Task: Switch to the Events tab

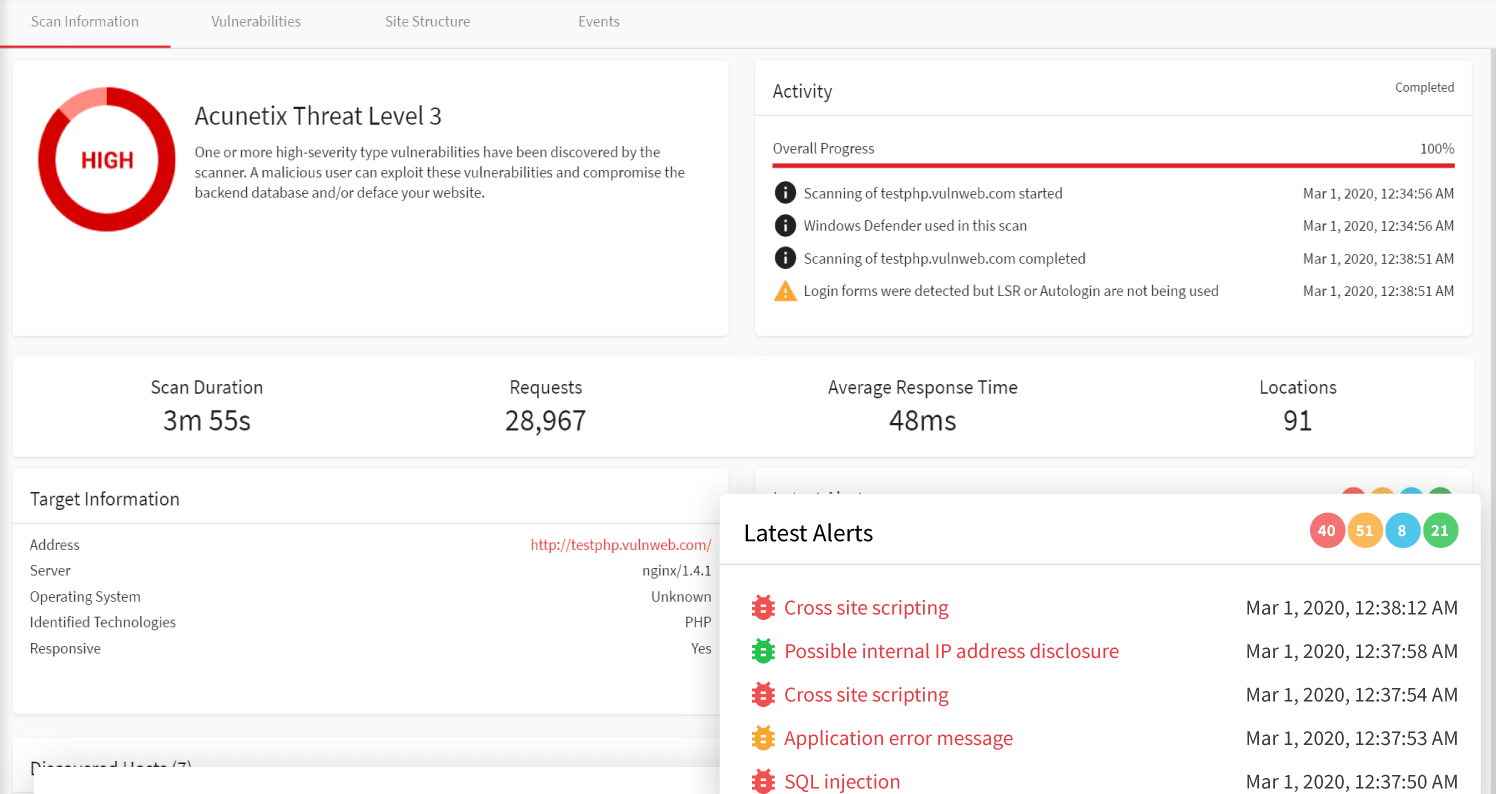Action: (598, 21)
